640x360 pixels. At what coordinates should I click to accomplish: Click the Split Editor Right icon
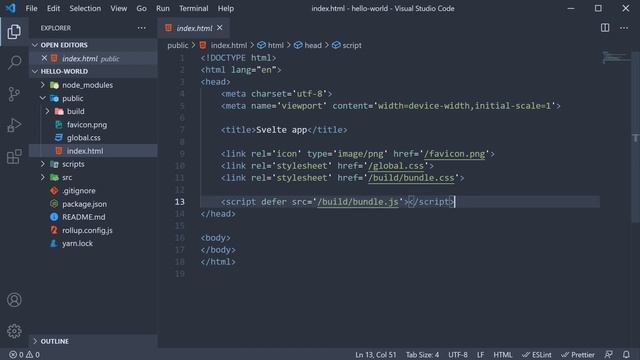click(x=605, y=28)
